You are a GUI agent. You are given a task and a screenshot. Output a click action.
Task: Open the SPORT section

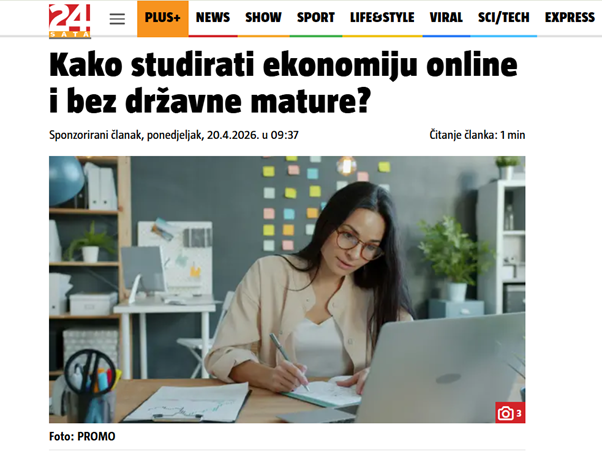[x=316, y=18]
